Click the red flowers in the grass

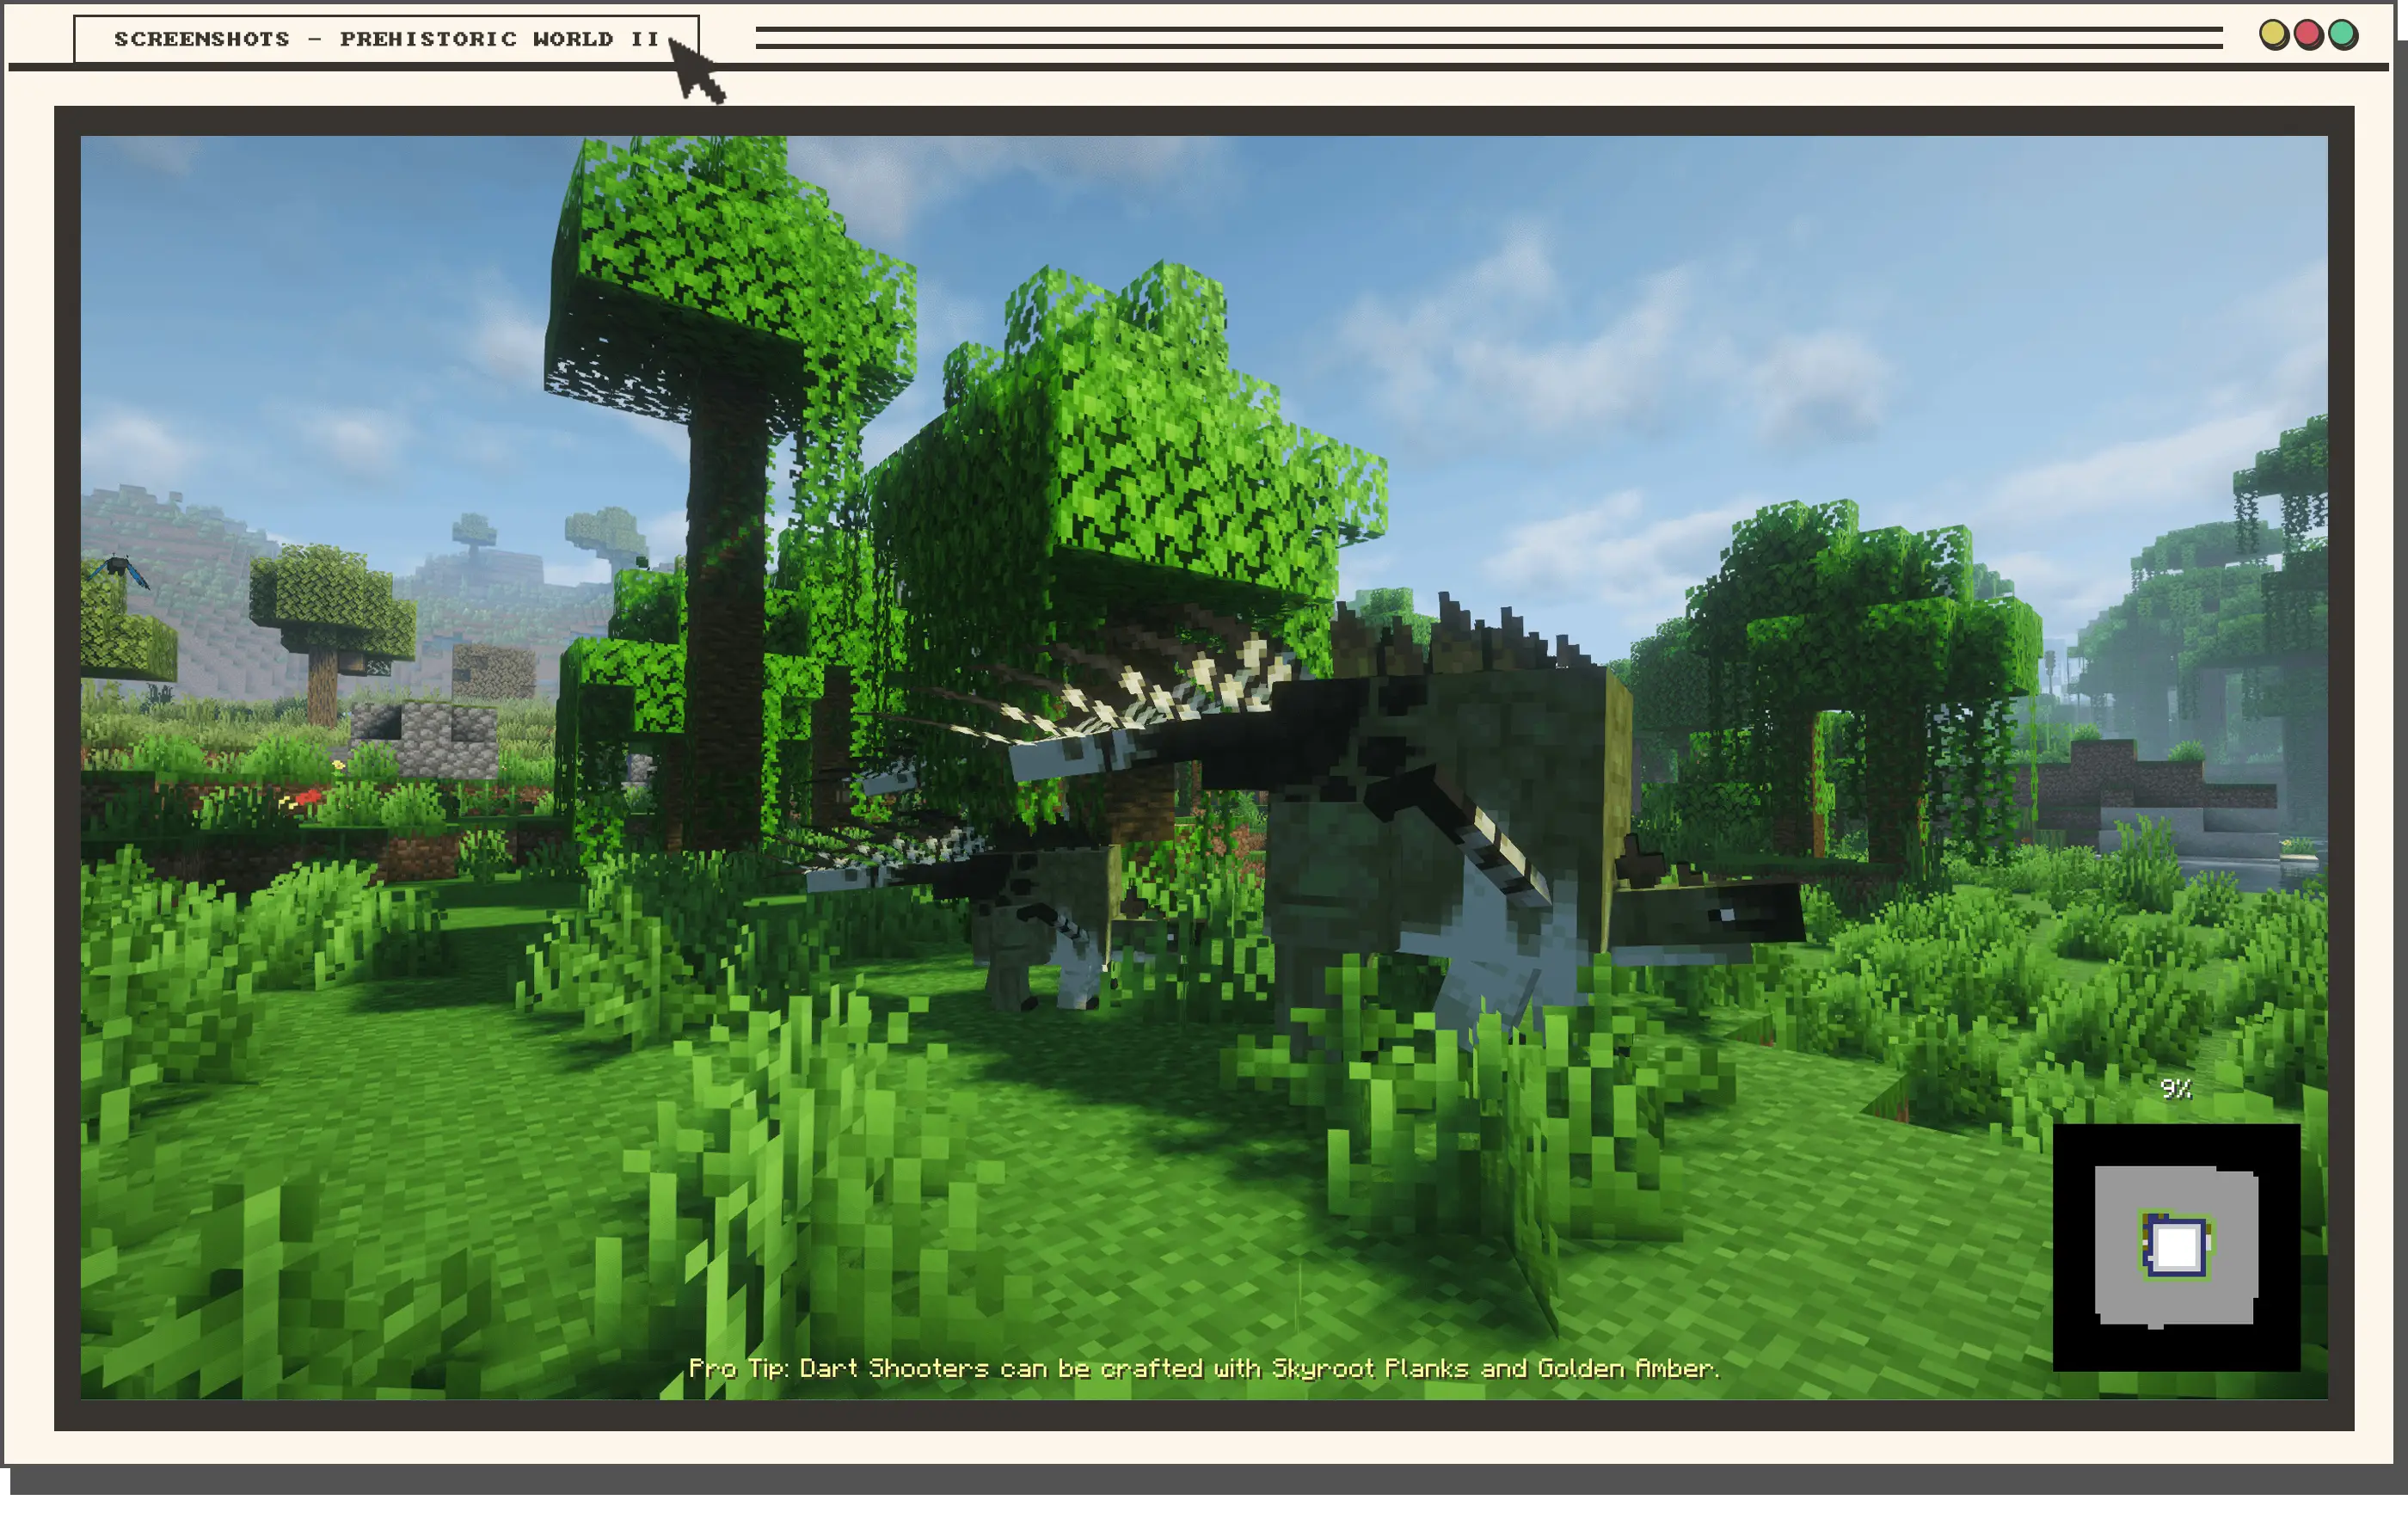(302, 799)
